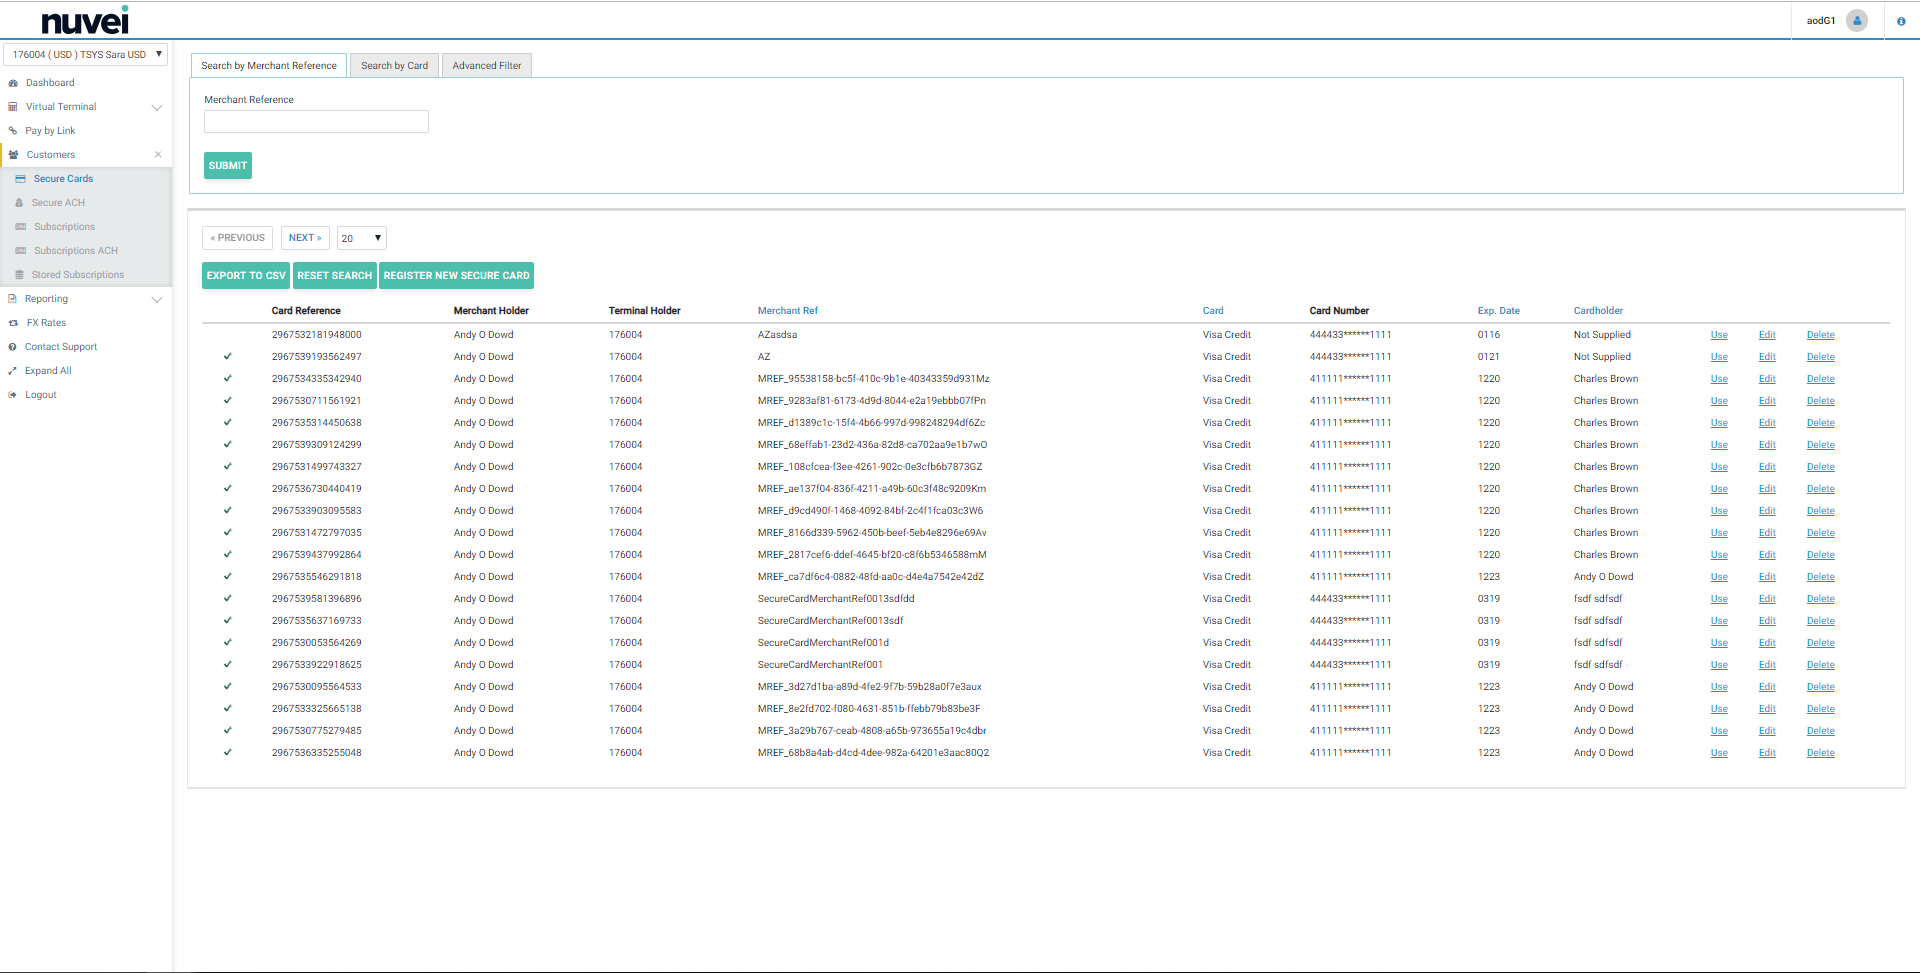Click checkmark for card 2967536335255048
Viewport: 1920px width, 973px height.
(x=228, y=753)
